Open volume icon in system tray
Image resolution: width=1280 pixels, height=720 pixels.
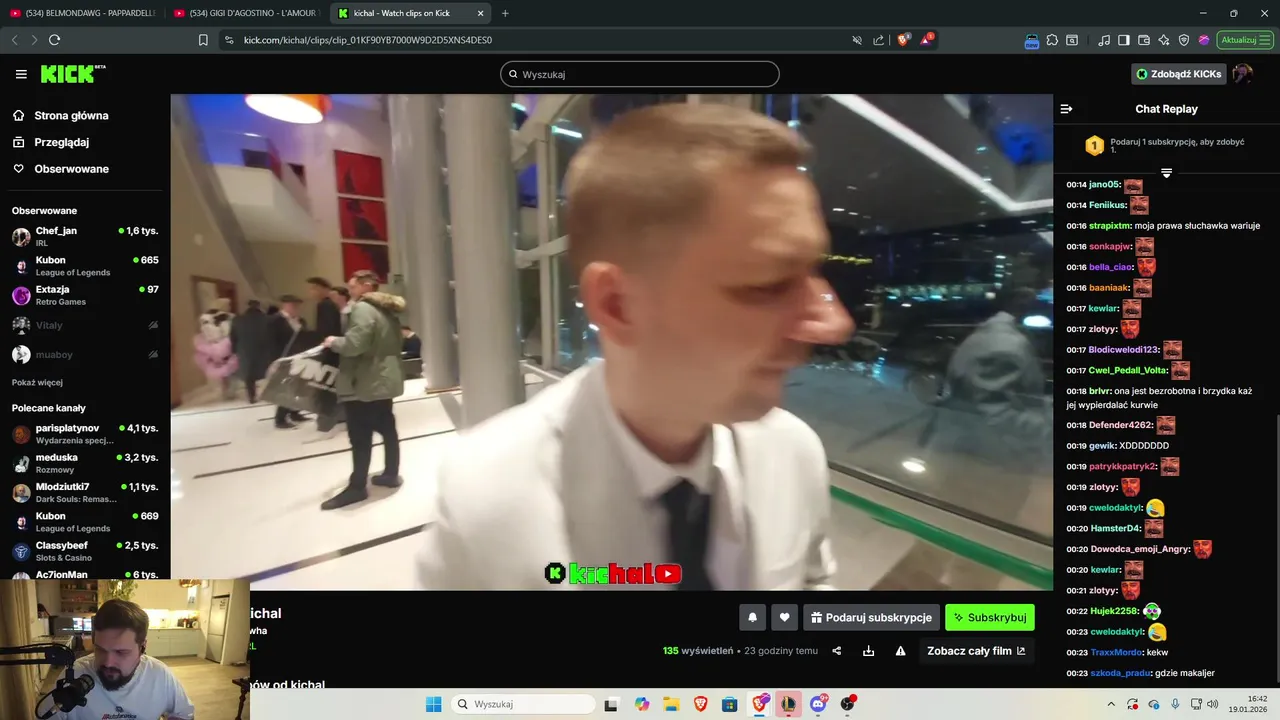tap(1212, 704)
